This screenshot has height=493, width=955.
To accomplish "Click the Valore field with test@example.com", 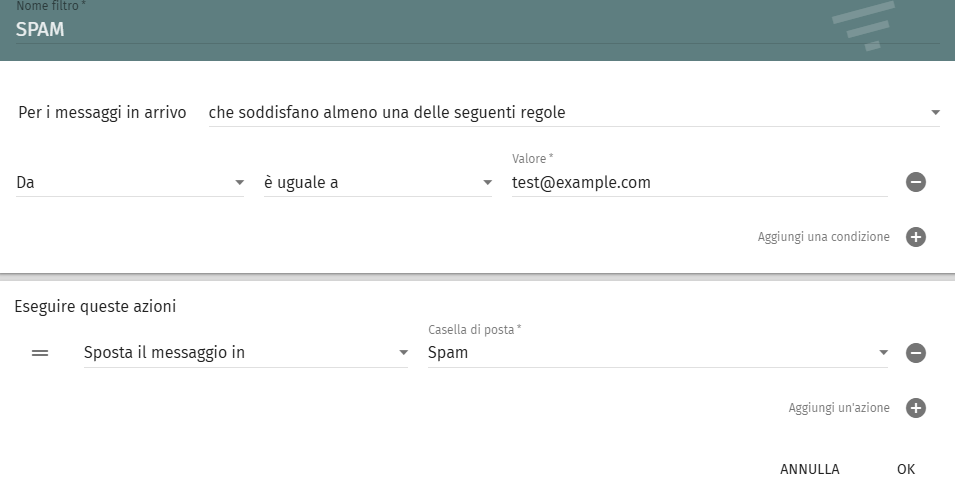I will 698,183.
